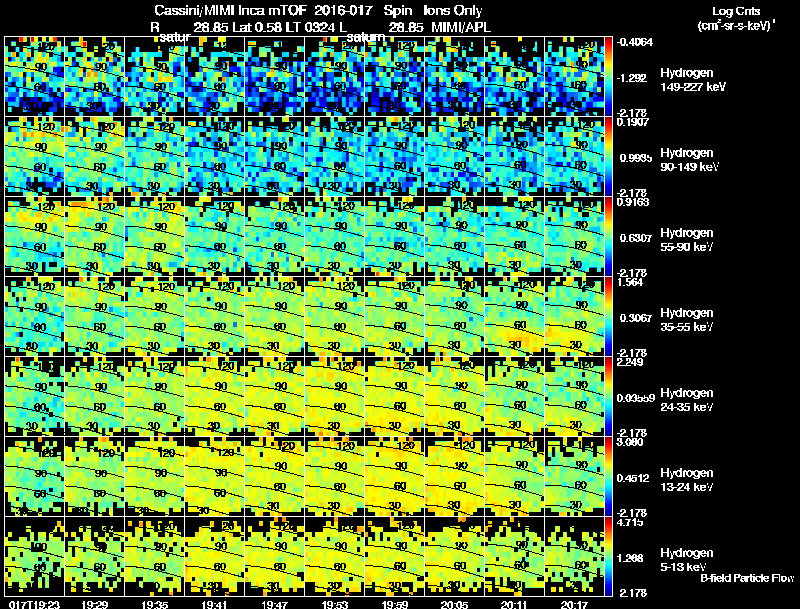Click the '20:17' time label
This screenshot has height=609, width=800.
pyautogui.click(x=574, y=604)
